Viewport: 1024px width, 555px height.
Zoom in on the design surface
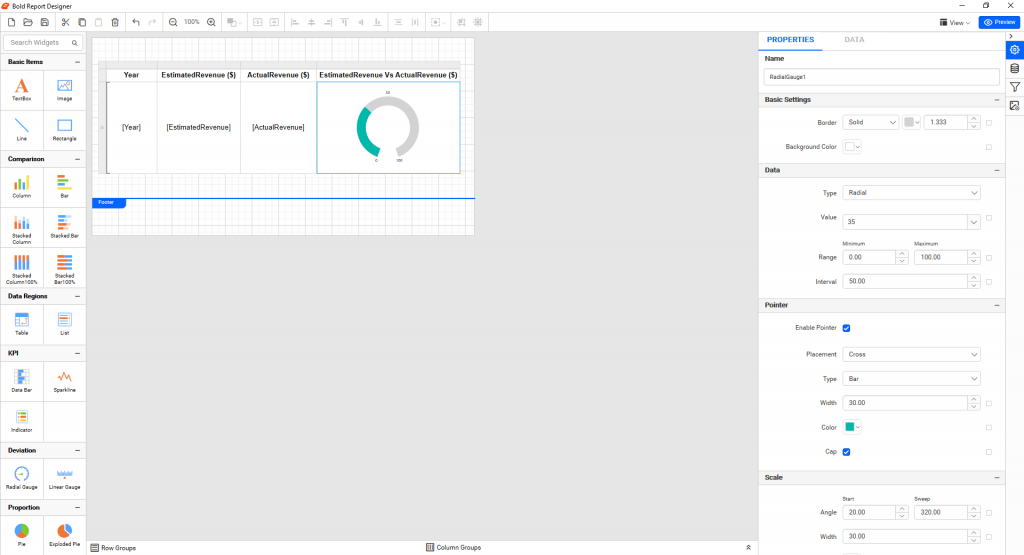tap(211, 22)
